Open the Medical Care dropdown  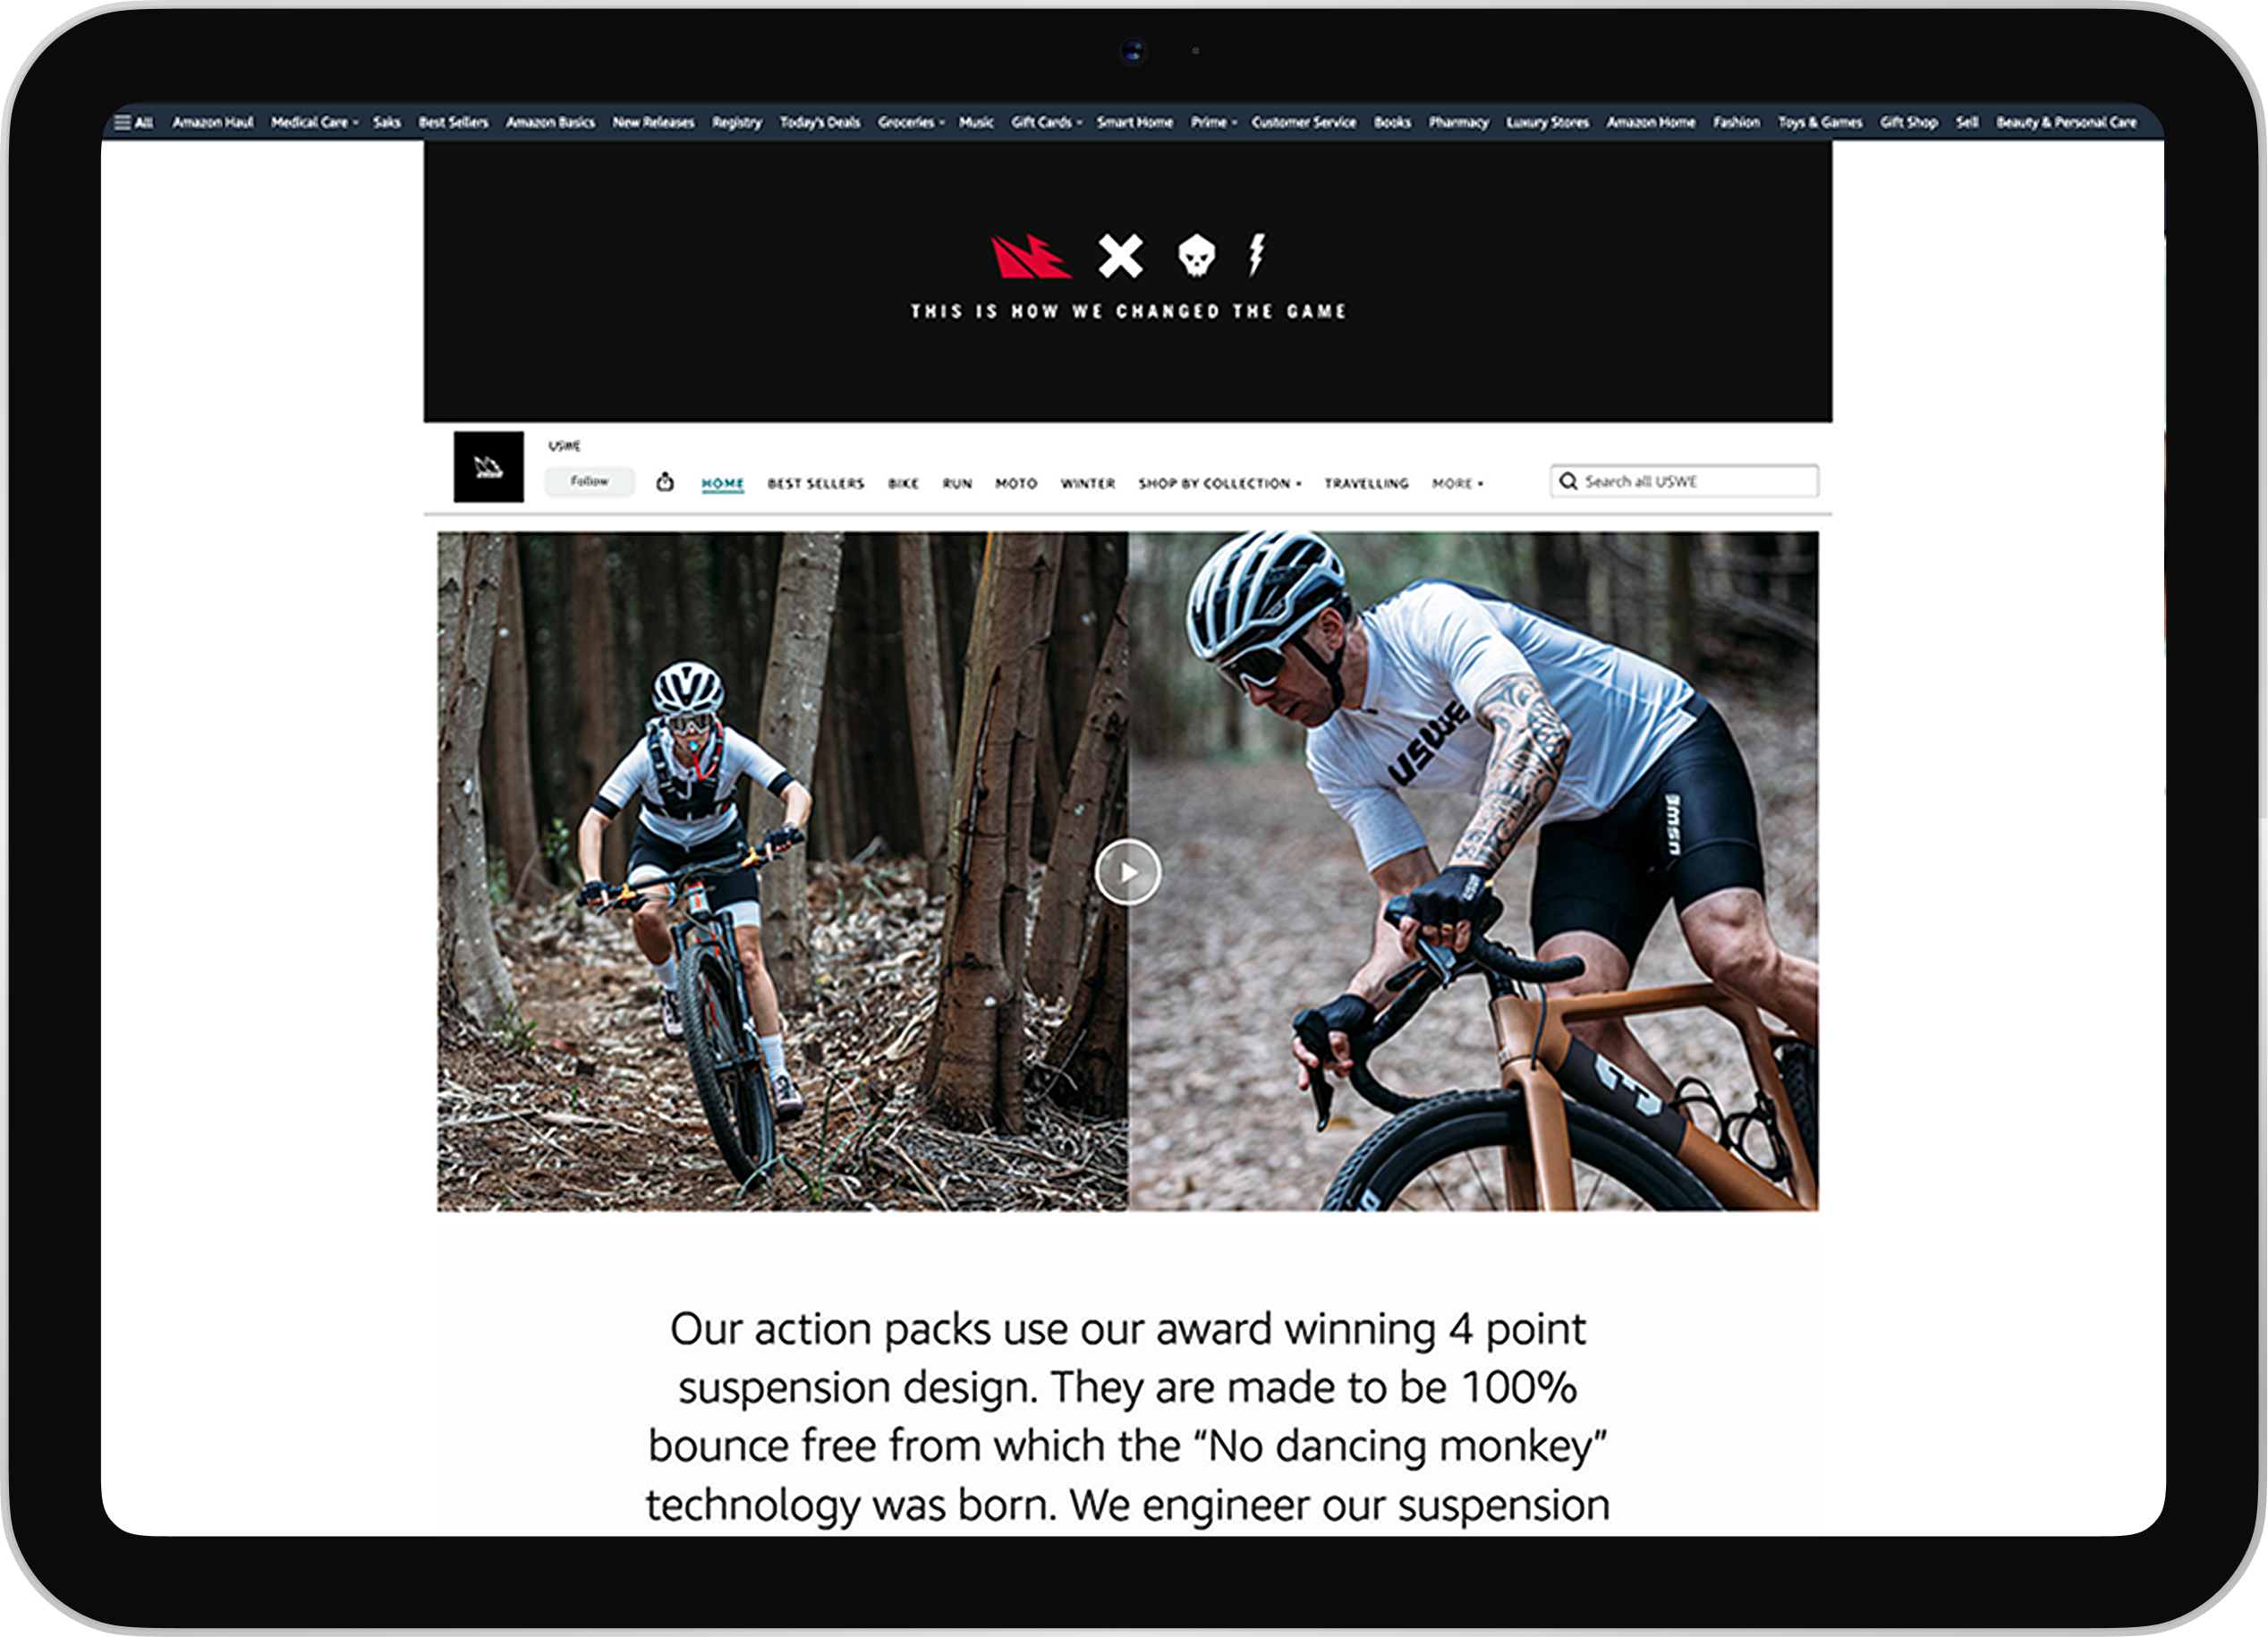[315, 122]
